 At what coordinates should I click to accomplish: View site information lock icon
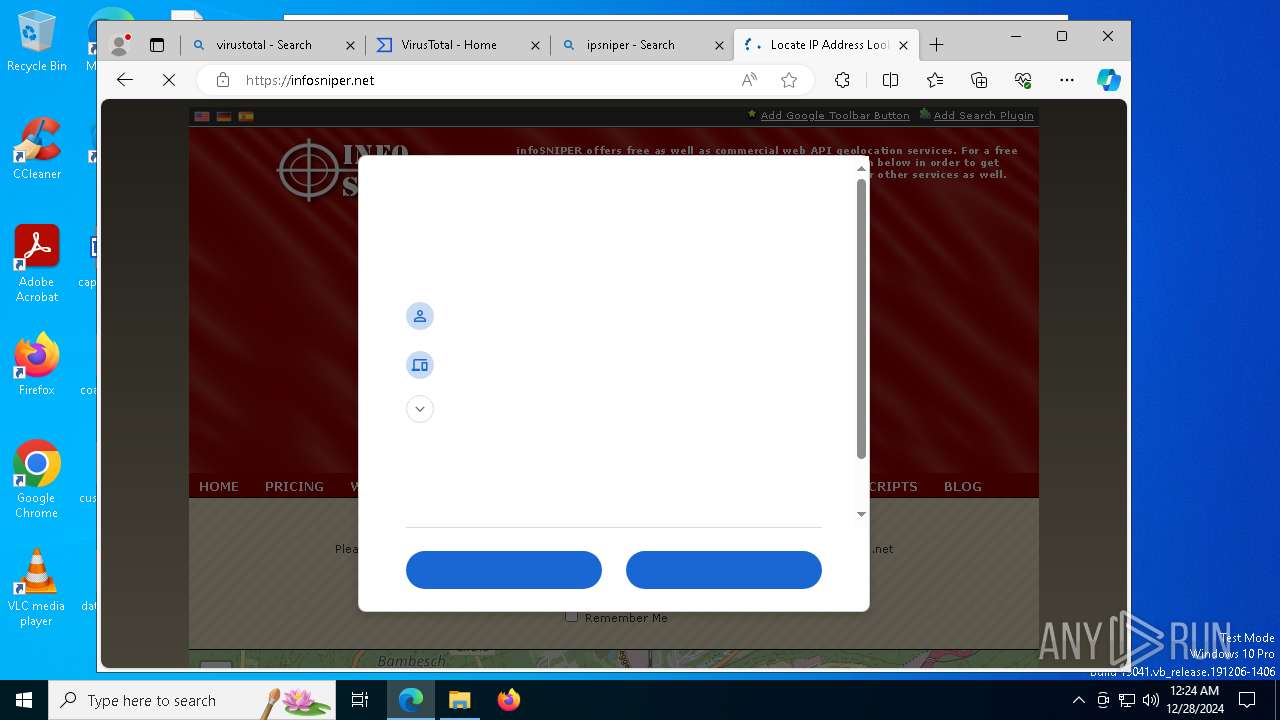[223, 80]
